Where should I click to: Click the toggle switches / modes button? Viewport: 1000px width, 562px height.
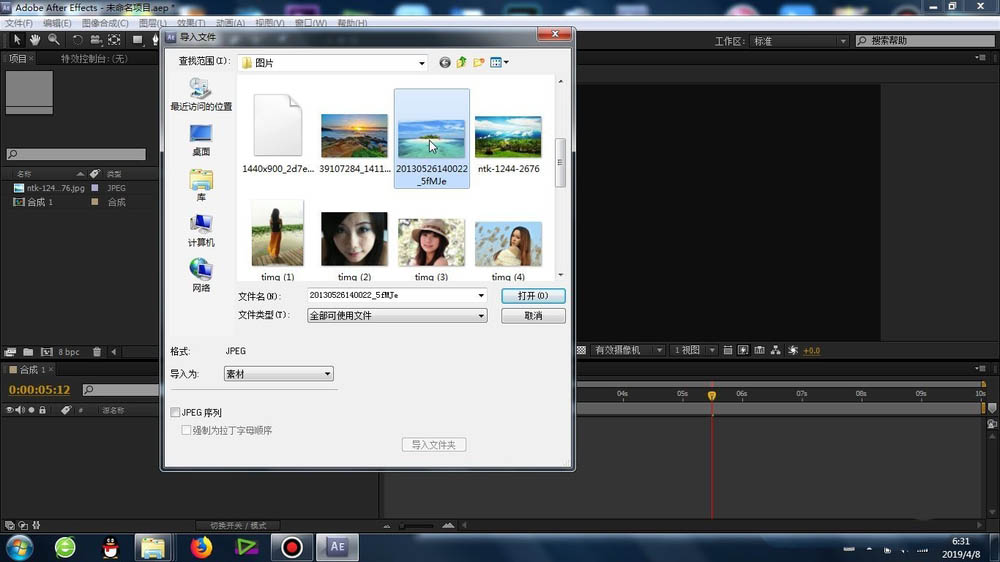click(239, 526)
